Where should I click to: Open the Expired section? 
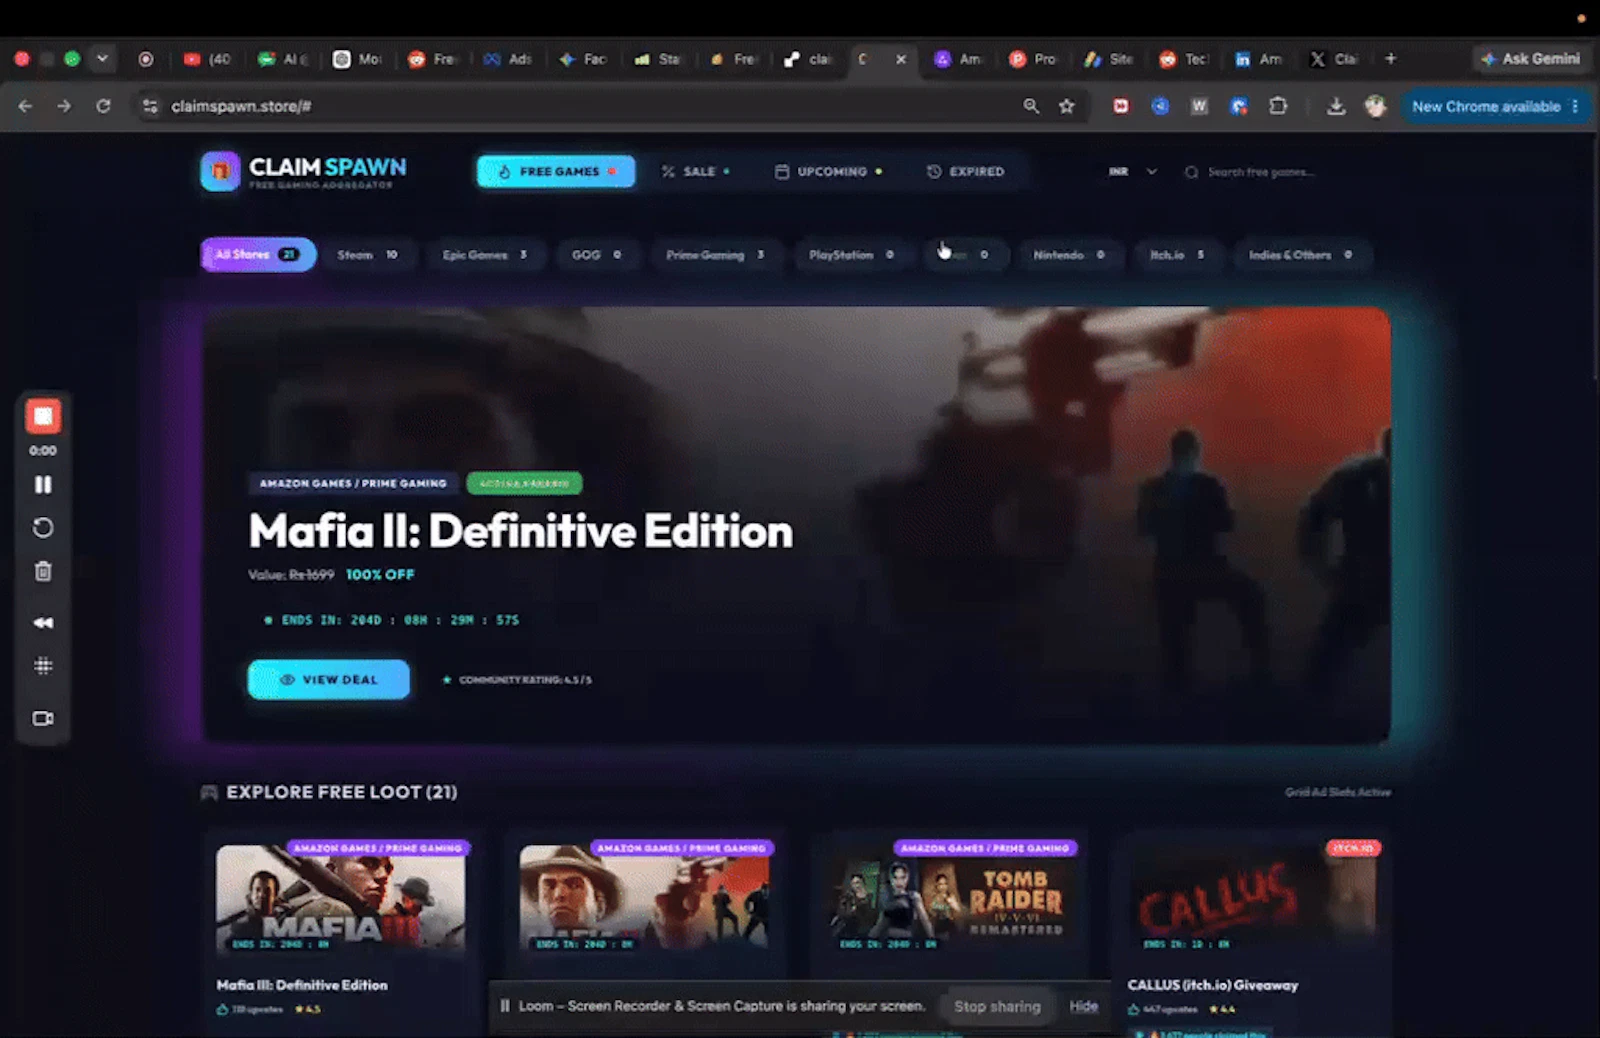(x=965, y=171)
